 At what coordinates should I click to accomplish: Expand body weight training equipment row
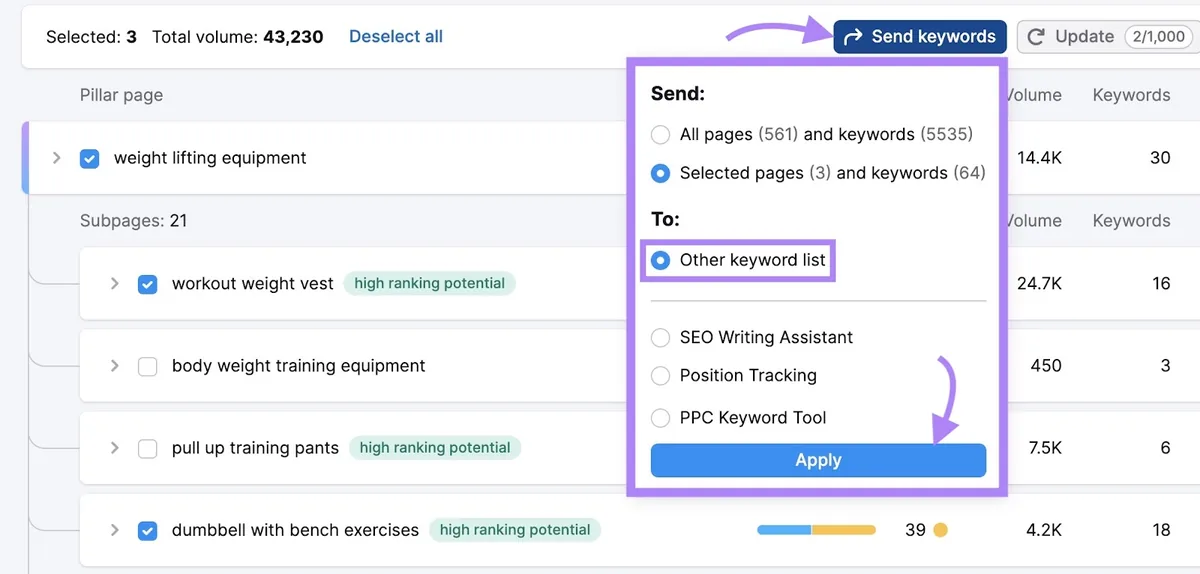115,366
